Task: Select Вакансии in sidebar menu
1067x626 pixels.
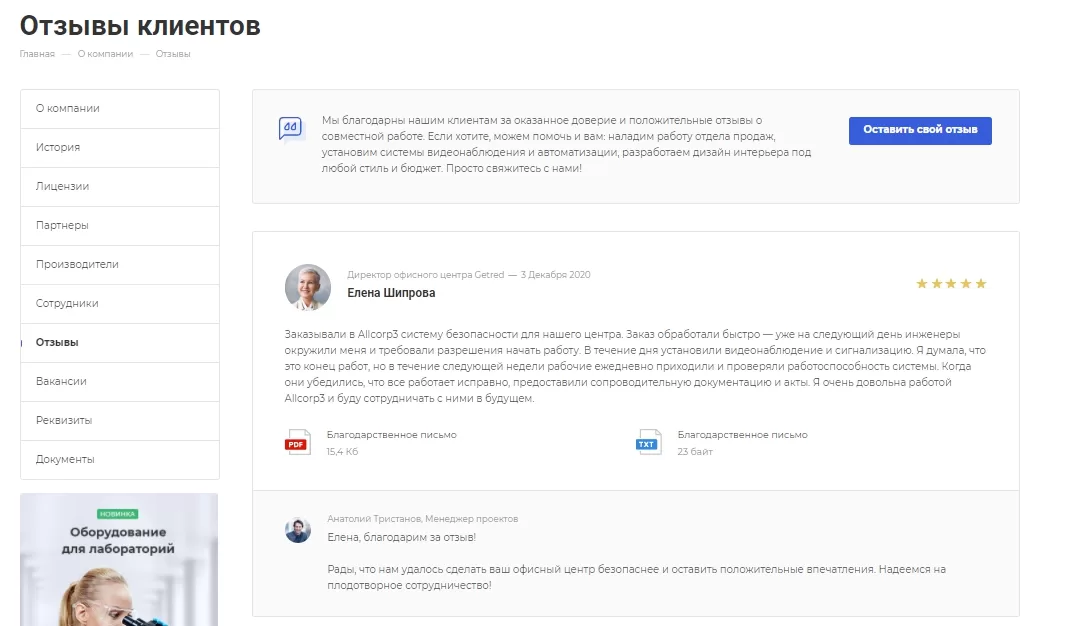Action: (120, 382)
